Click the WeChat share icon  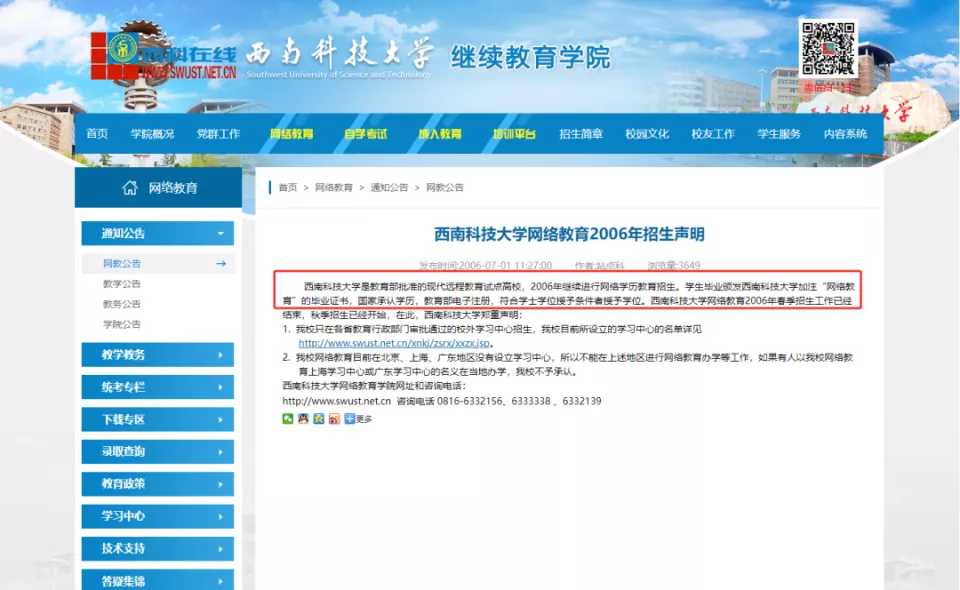(x=288, y=419)
